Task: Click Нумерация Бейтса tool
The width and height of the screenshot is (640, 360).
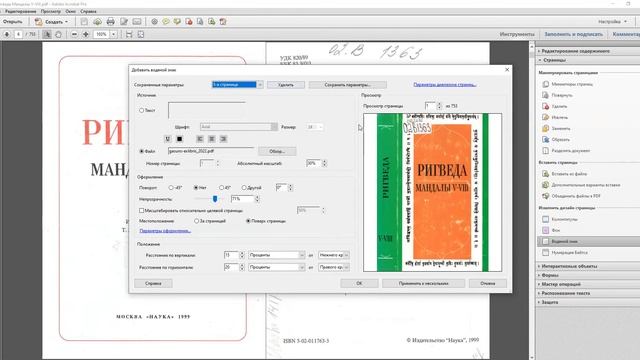Action: coord(565,253)
